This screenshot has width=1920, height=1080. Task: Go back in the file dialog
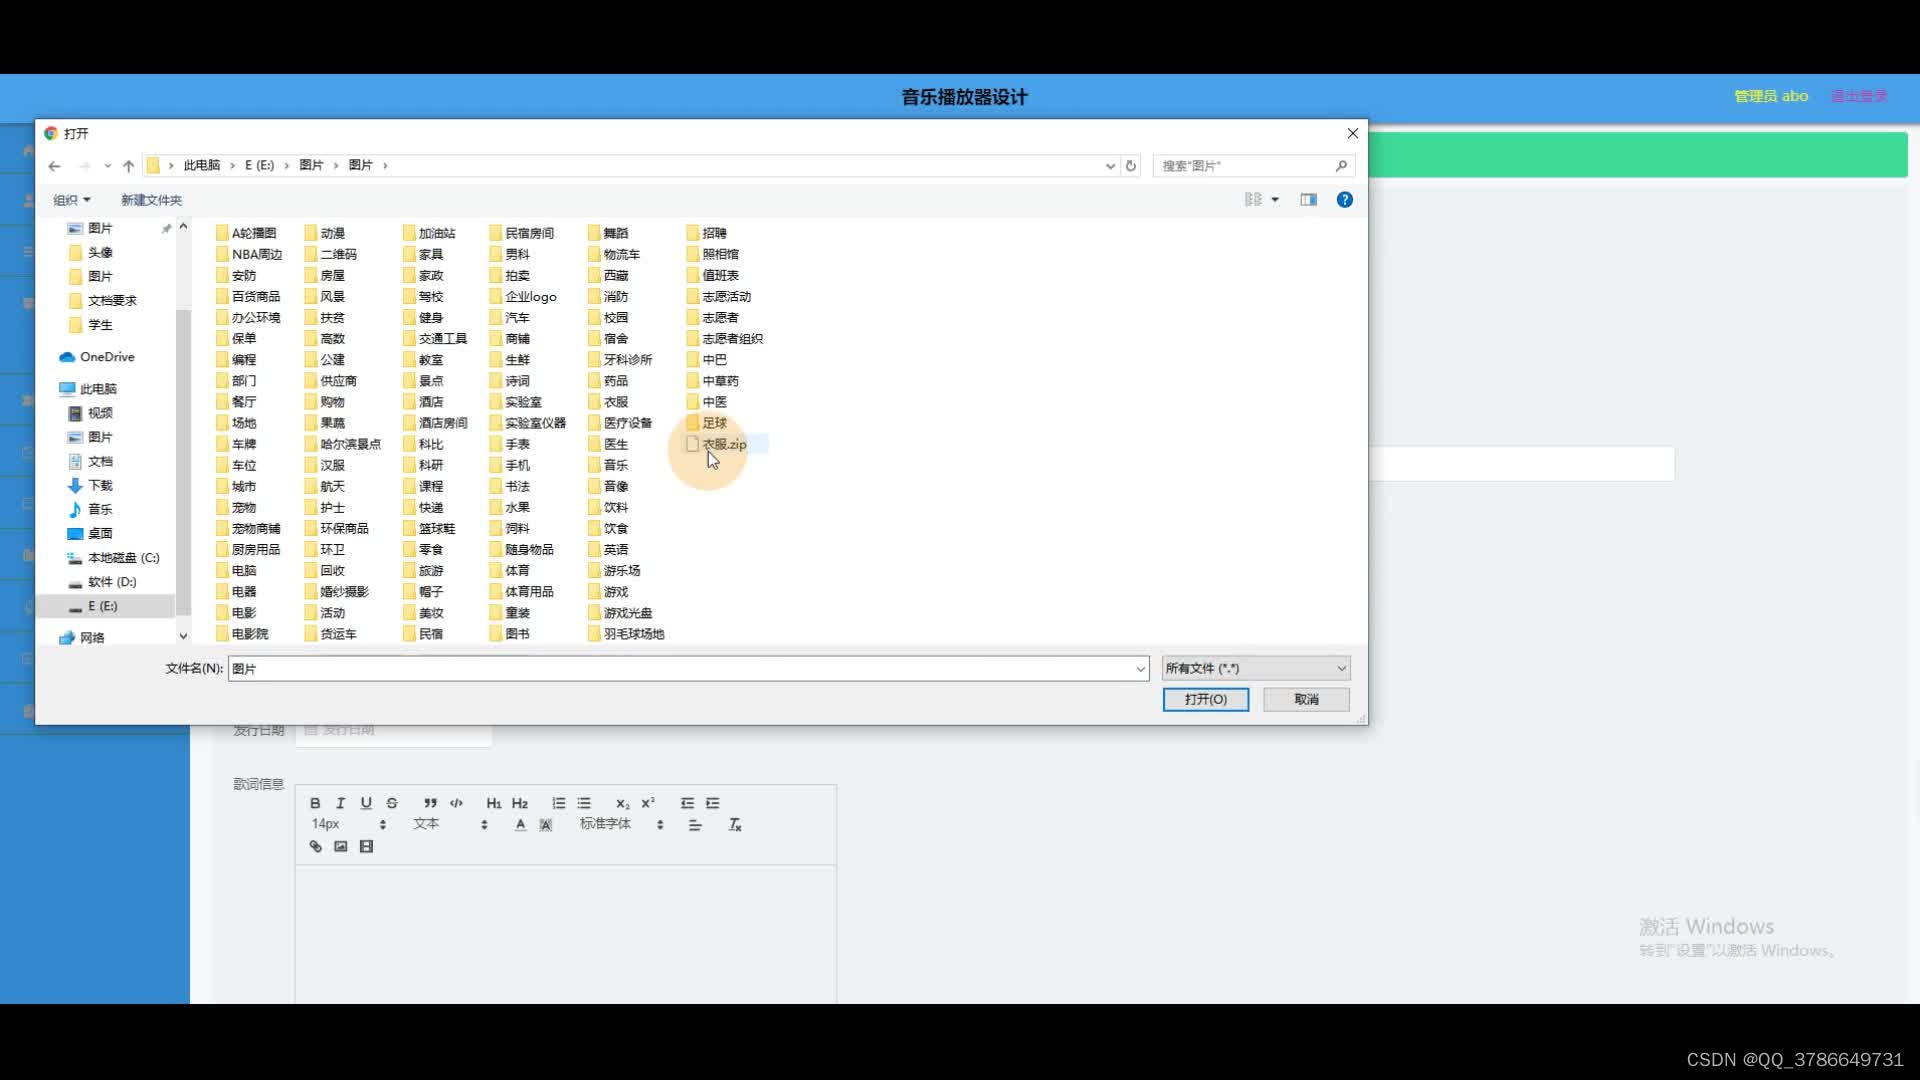click(x=54, y=166)
